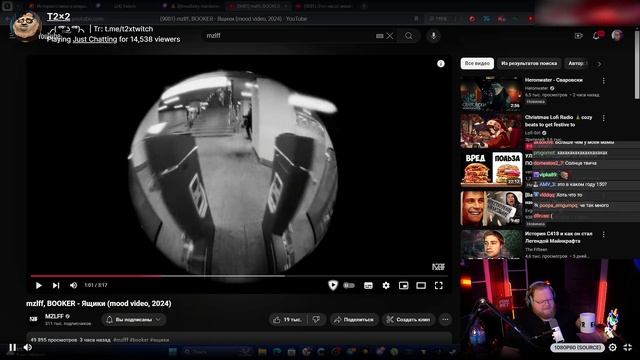Exit Twitch player fullscreen mode

(628, 347)
